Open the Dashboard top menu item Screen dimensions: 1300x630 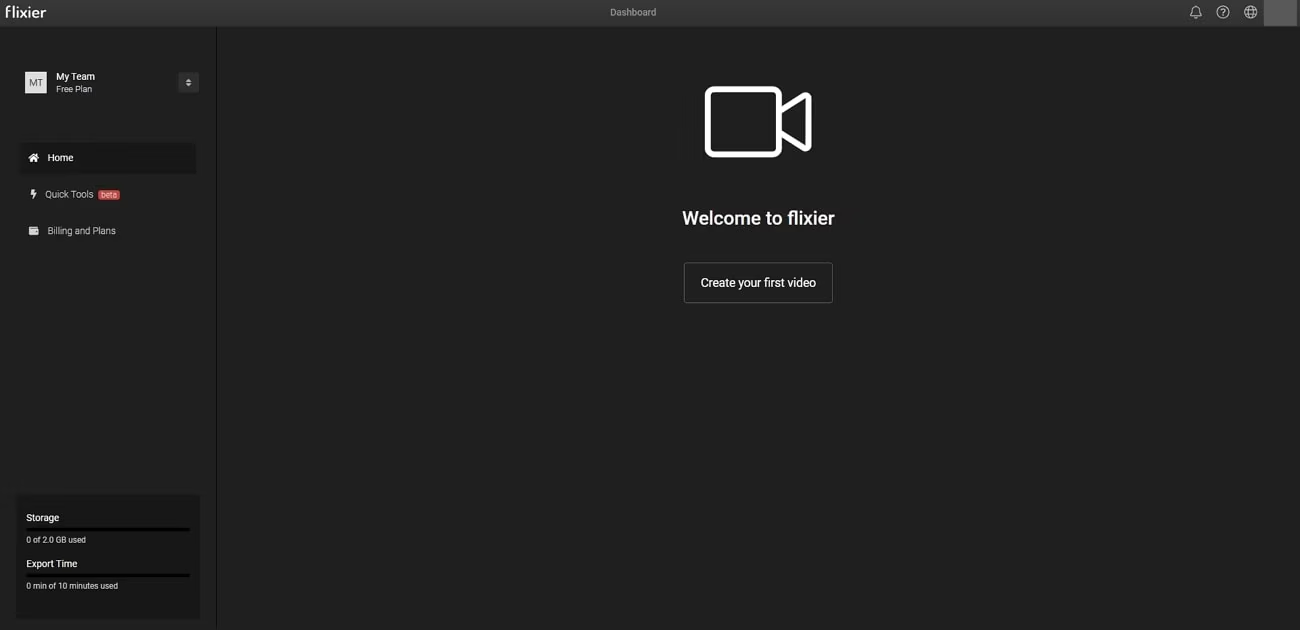(x=633, y=11)
